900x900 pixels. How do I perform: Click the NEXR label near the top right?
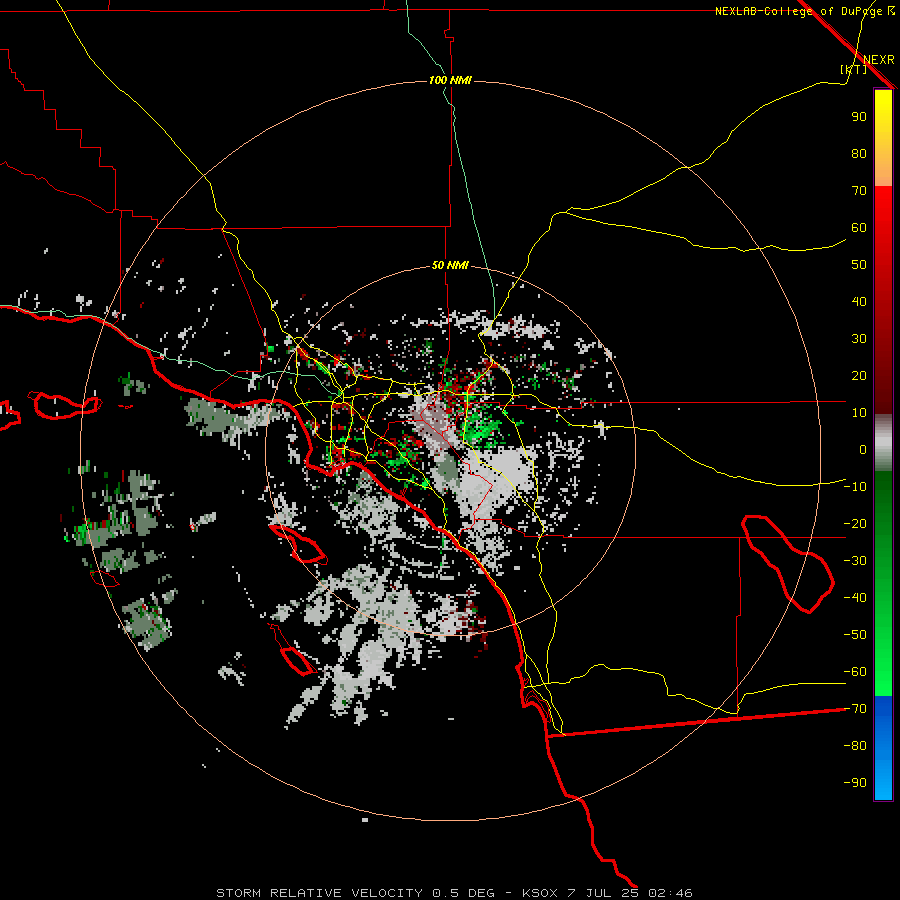[879, 60]
